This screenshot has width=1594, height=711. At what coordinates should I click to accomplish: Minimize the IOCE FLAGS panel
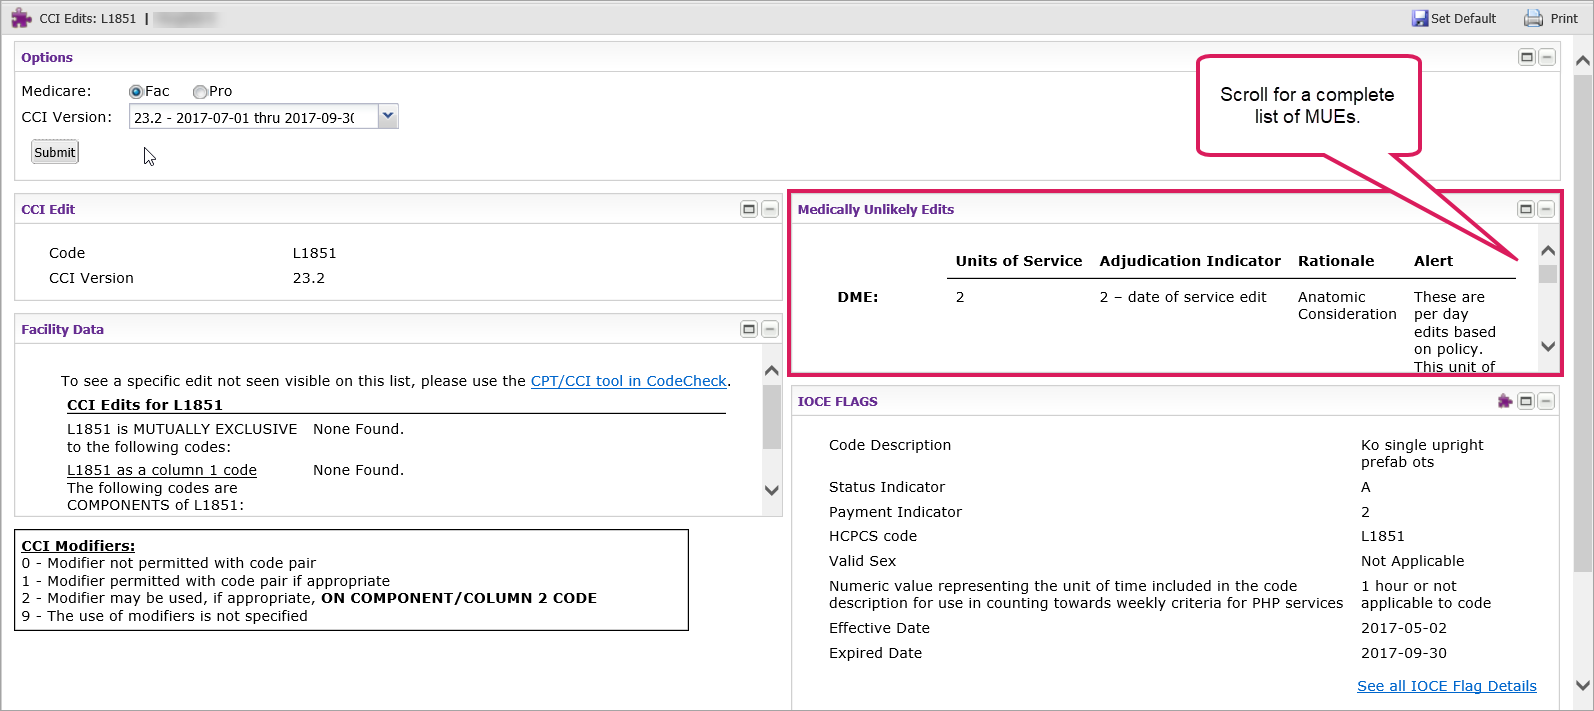coord(1546,401)
